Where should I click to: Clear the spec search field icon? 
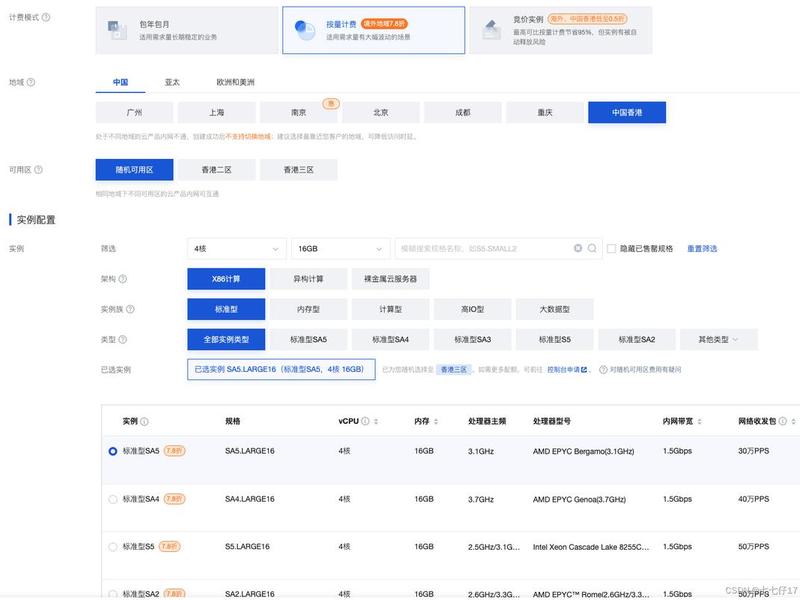[x=578, y=248]
